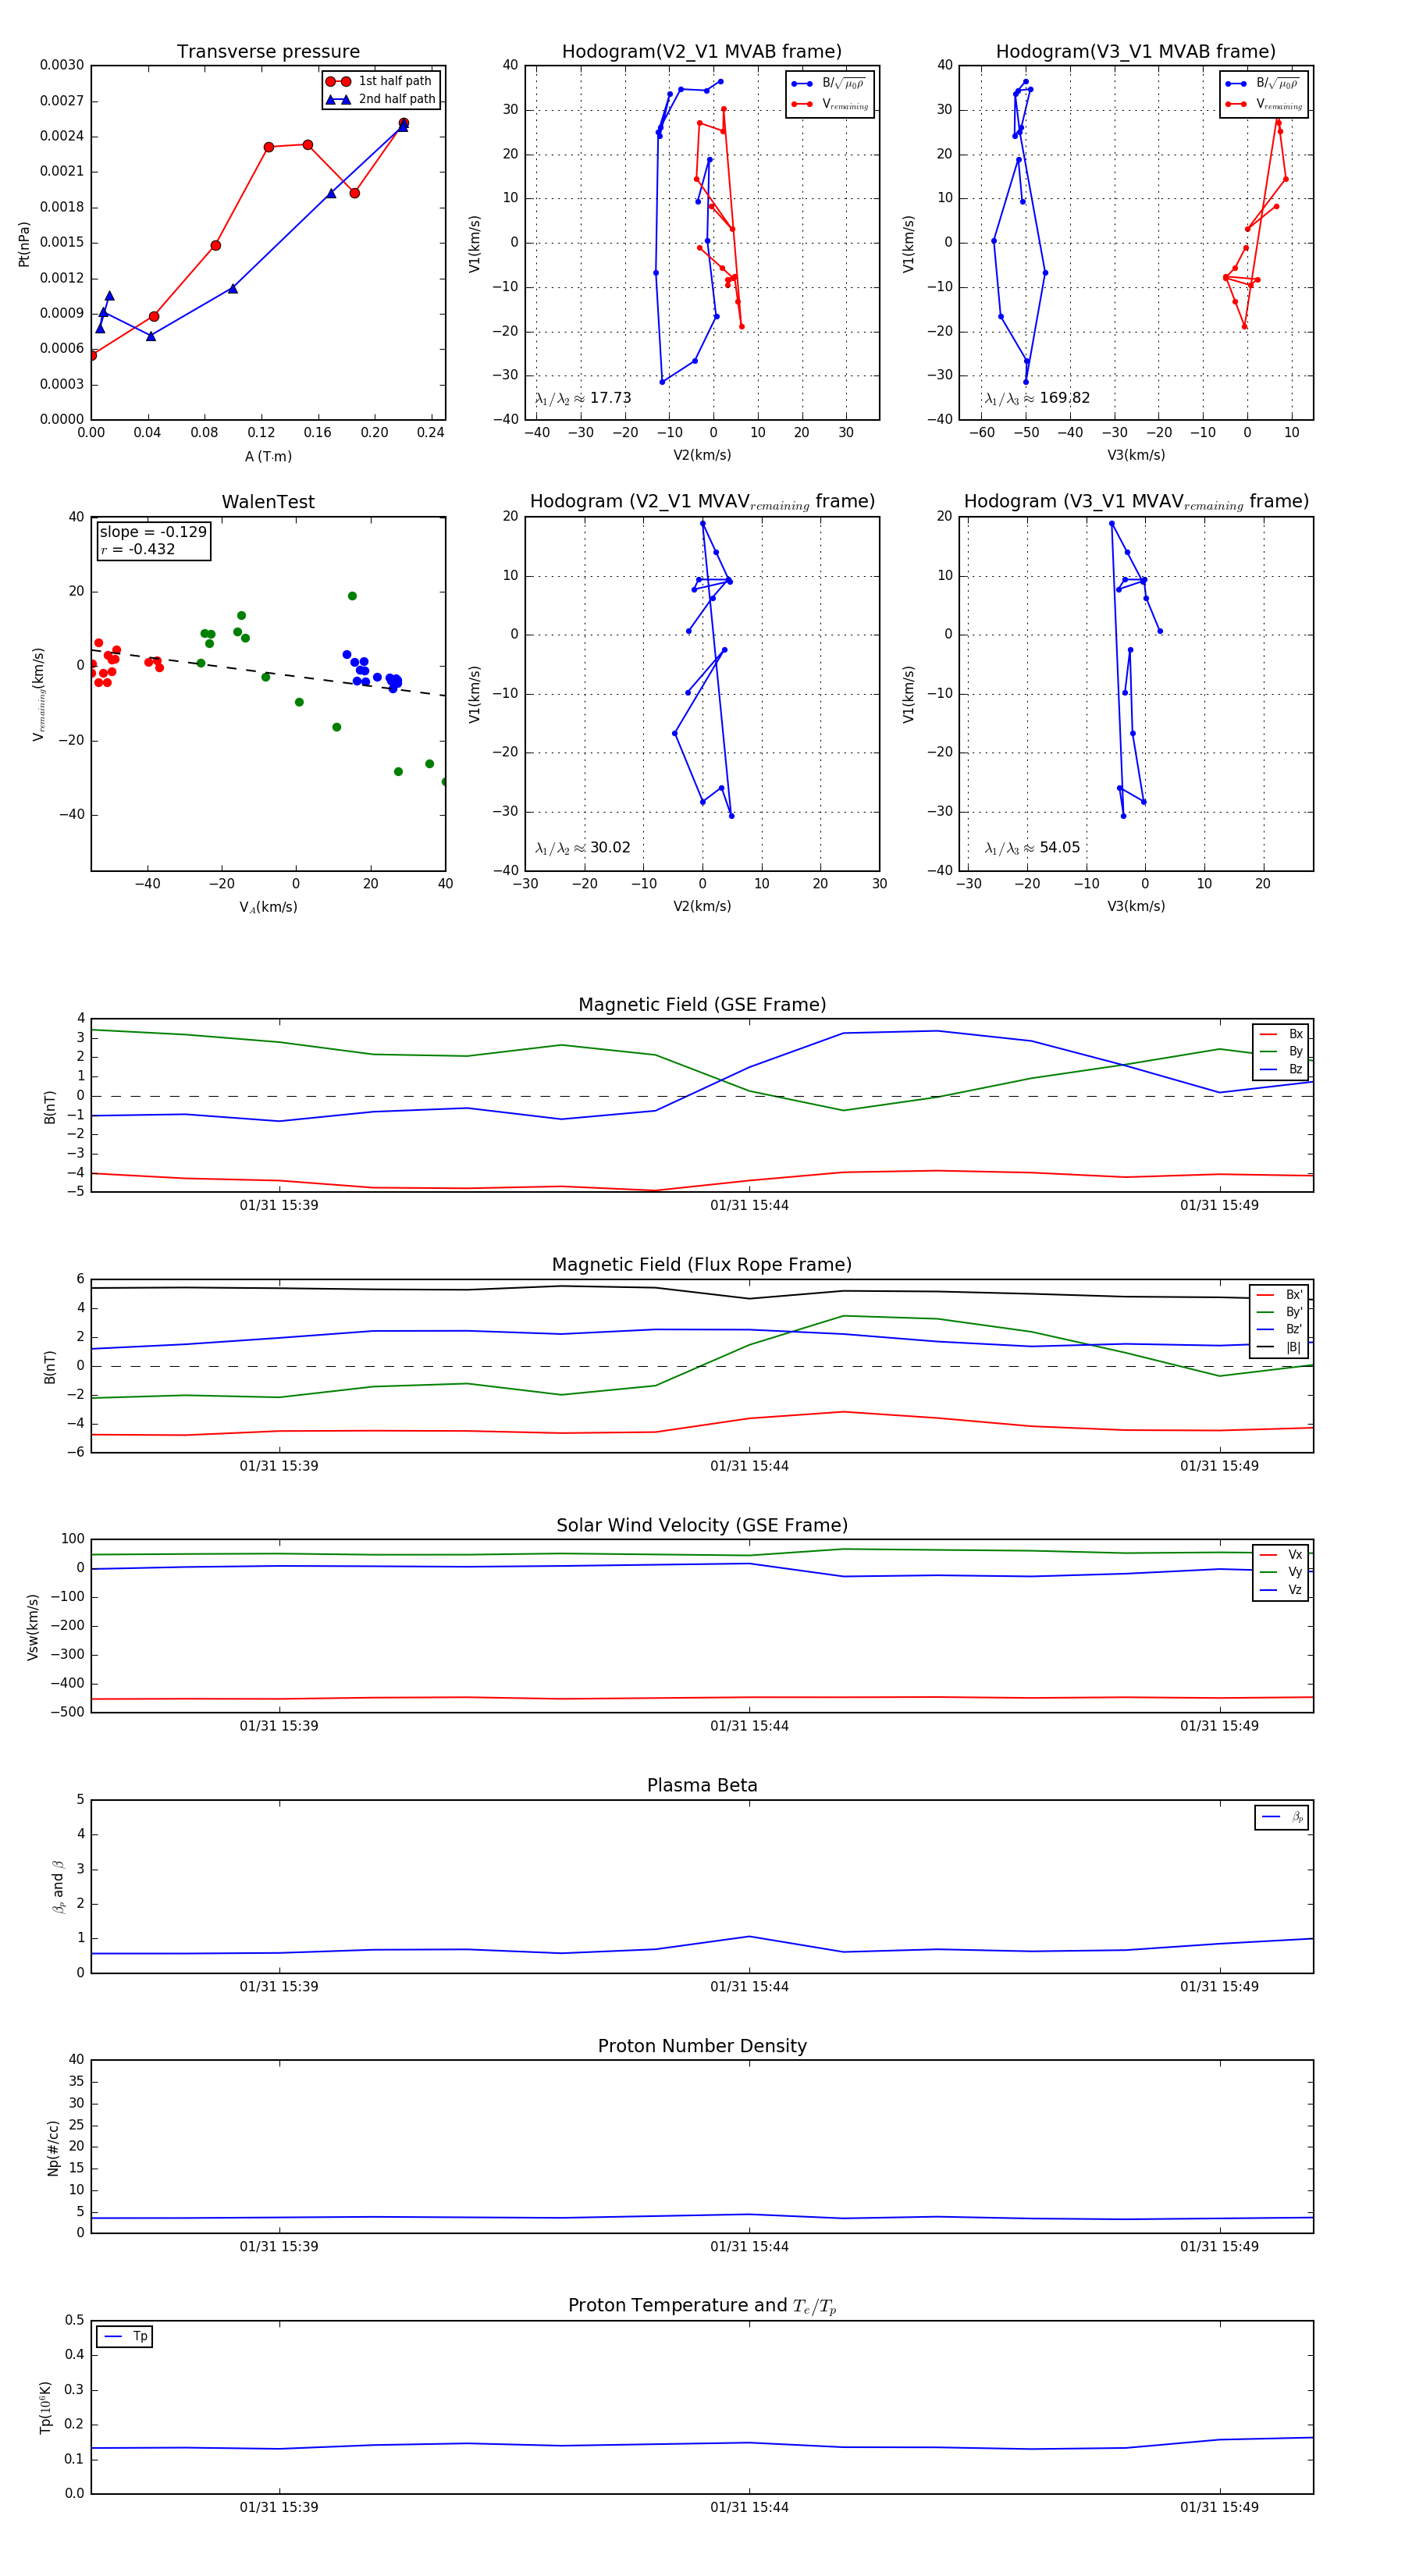Click the '2nd half path' legend entry

click(381, 99)
